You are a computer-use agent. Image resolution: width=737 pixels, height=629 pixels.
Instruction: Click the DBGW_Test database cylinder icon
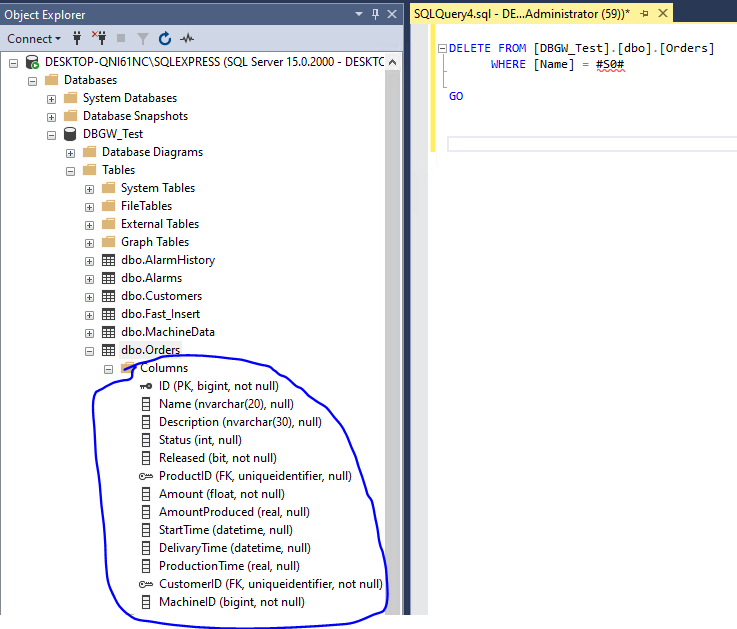70,134
